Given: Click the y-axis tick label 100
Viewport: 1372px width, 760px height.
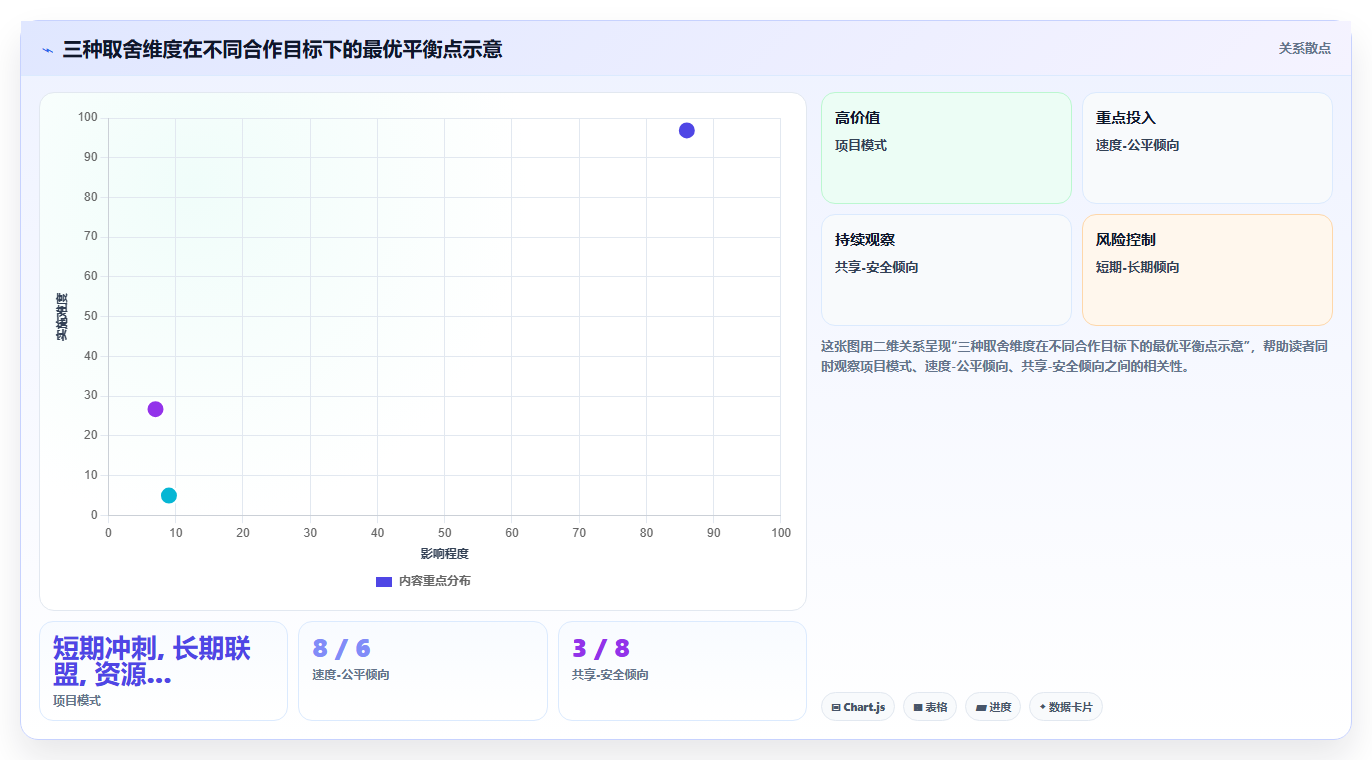Looking at the screenshot, I should [x=88, y=118].
